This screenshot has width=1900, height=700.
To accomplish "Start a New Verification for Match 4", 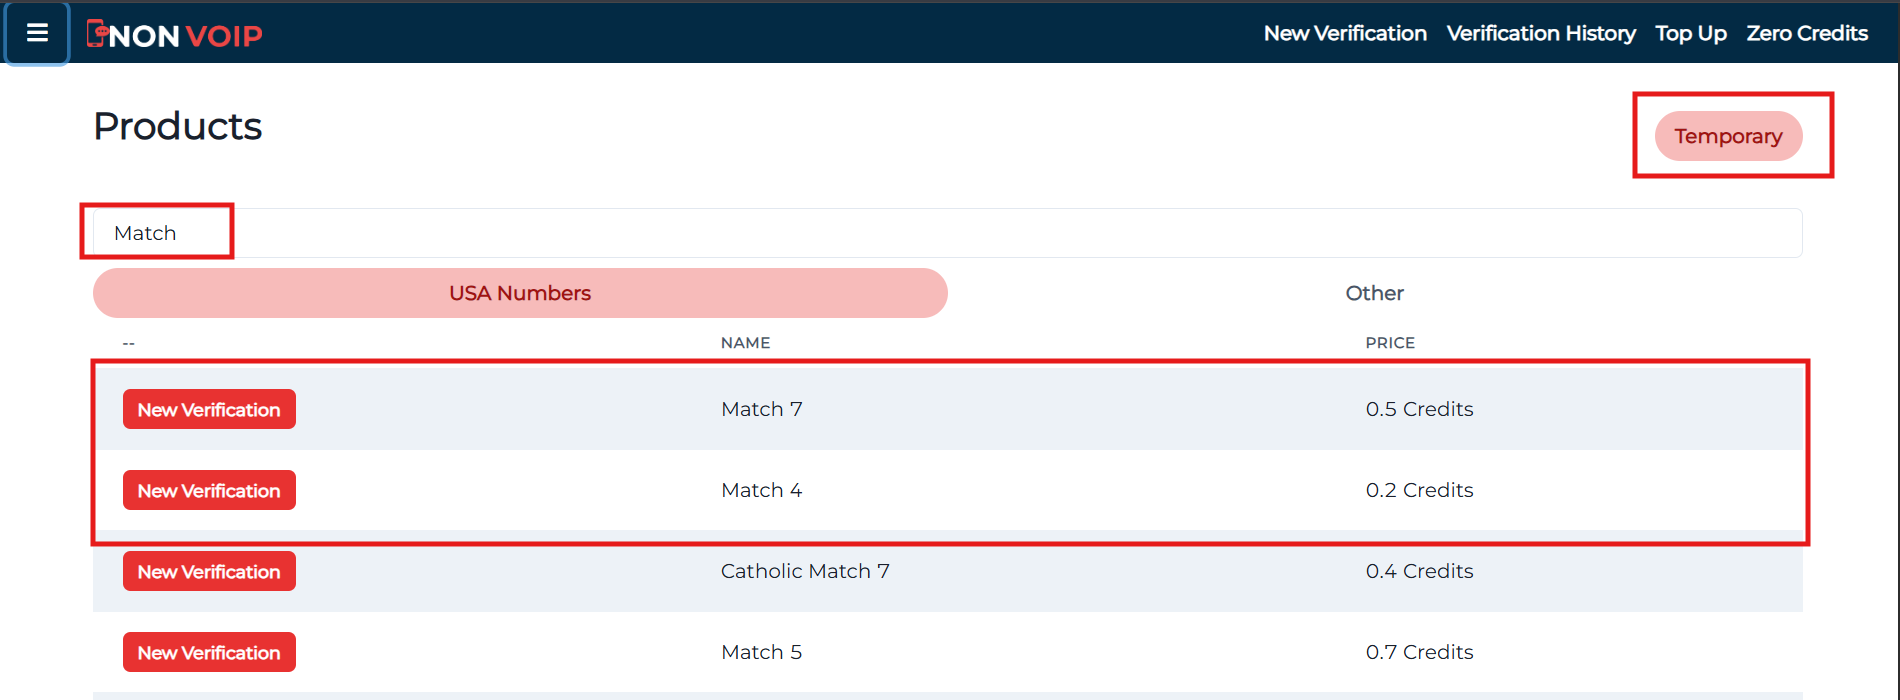I will click(x=208, y=489).
